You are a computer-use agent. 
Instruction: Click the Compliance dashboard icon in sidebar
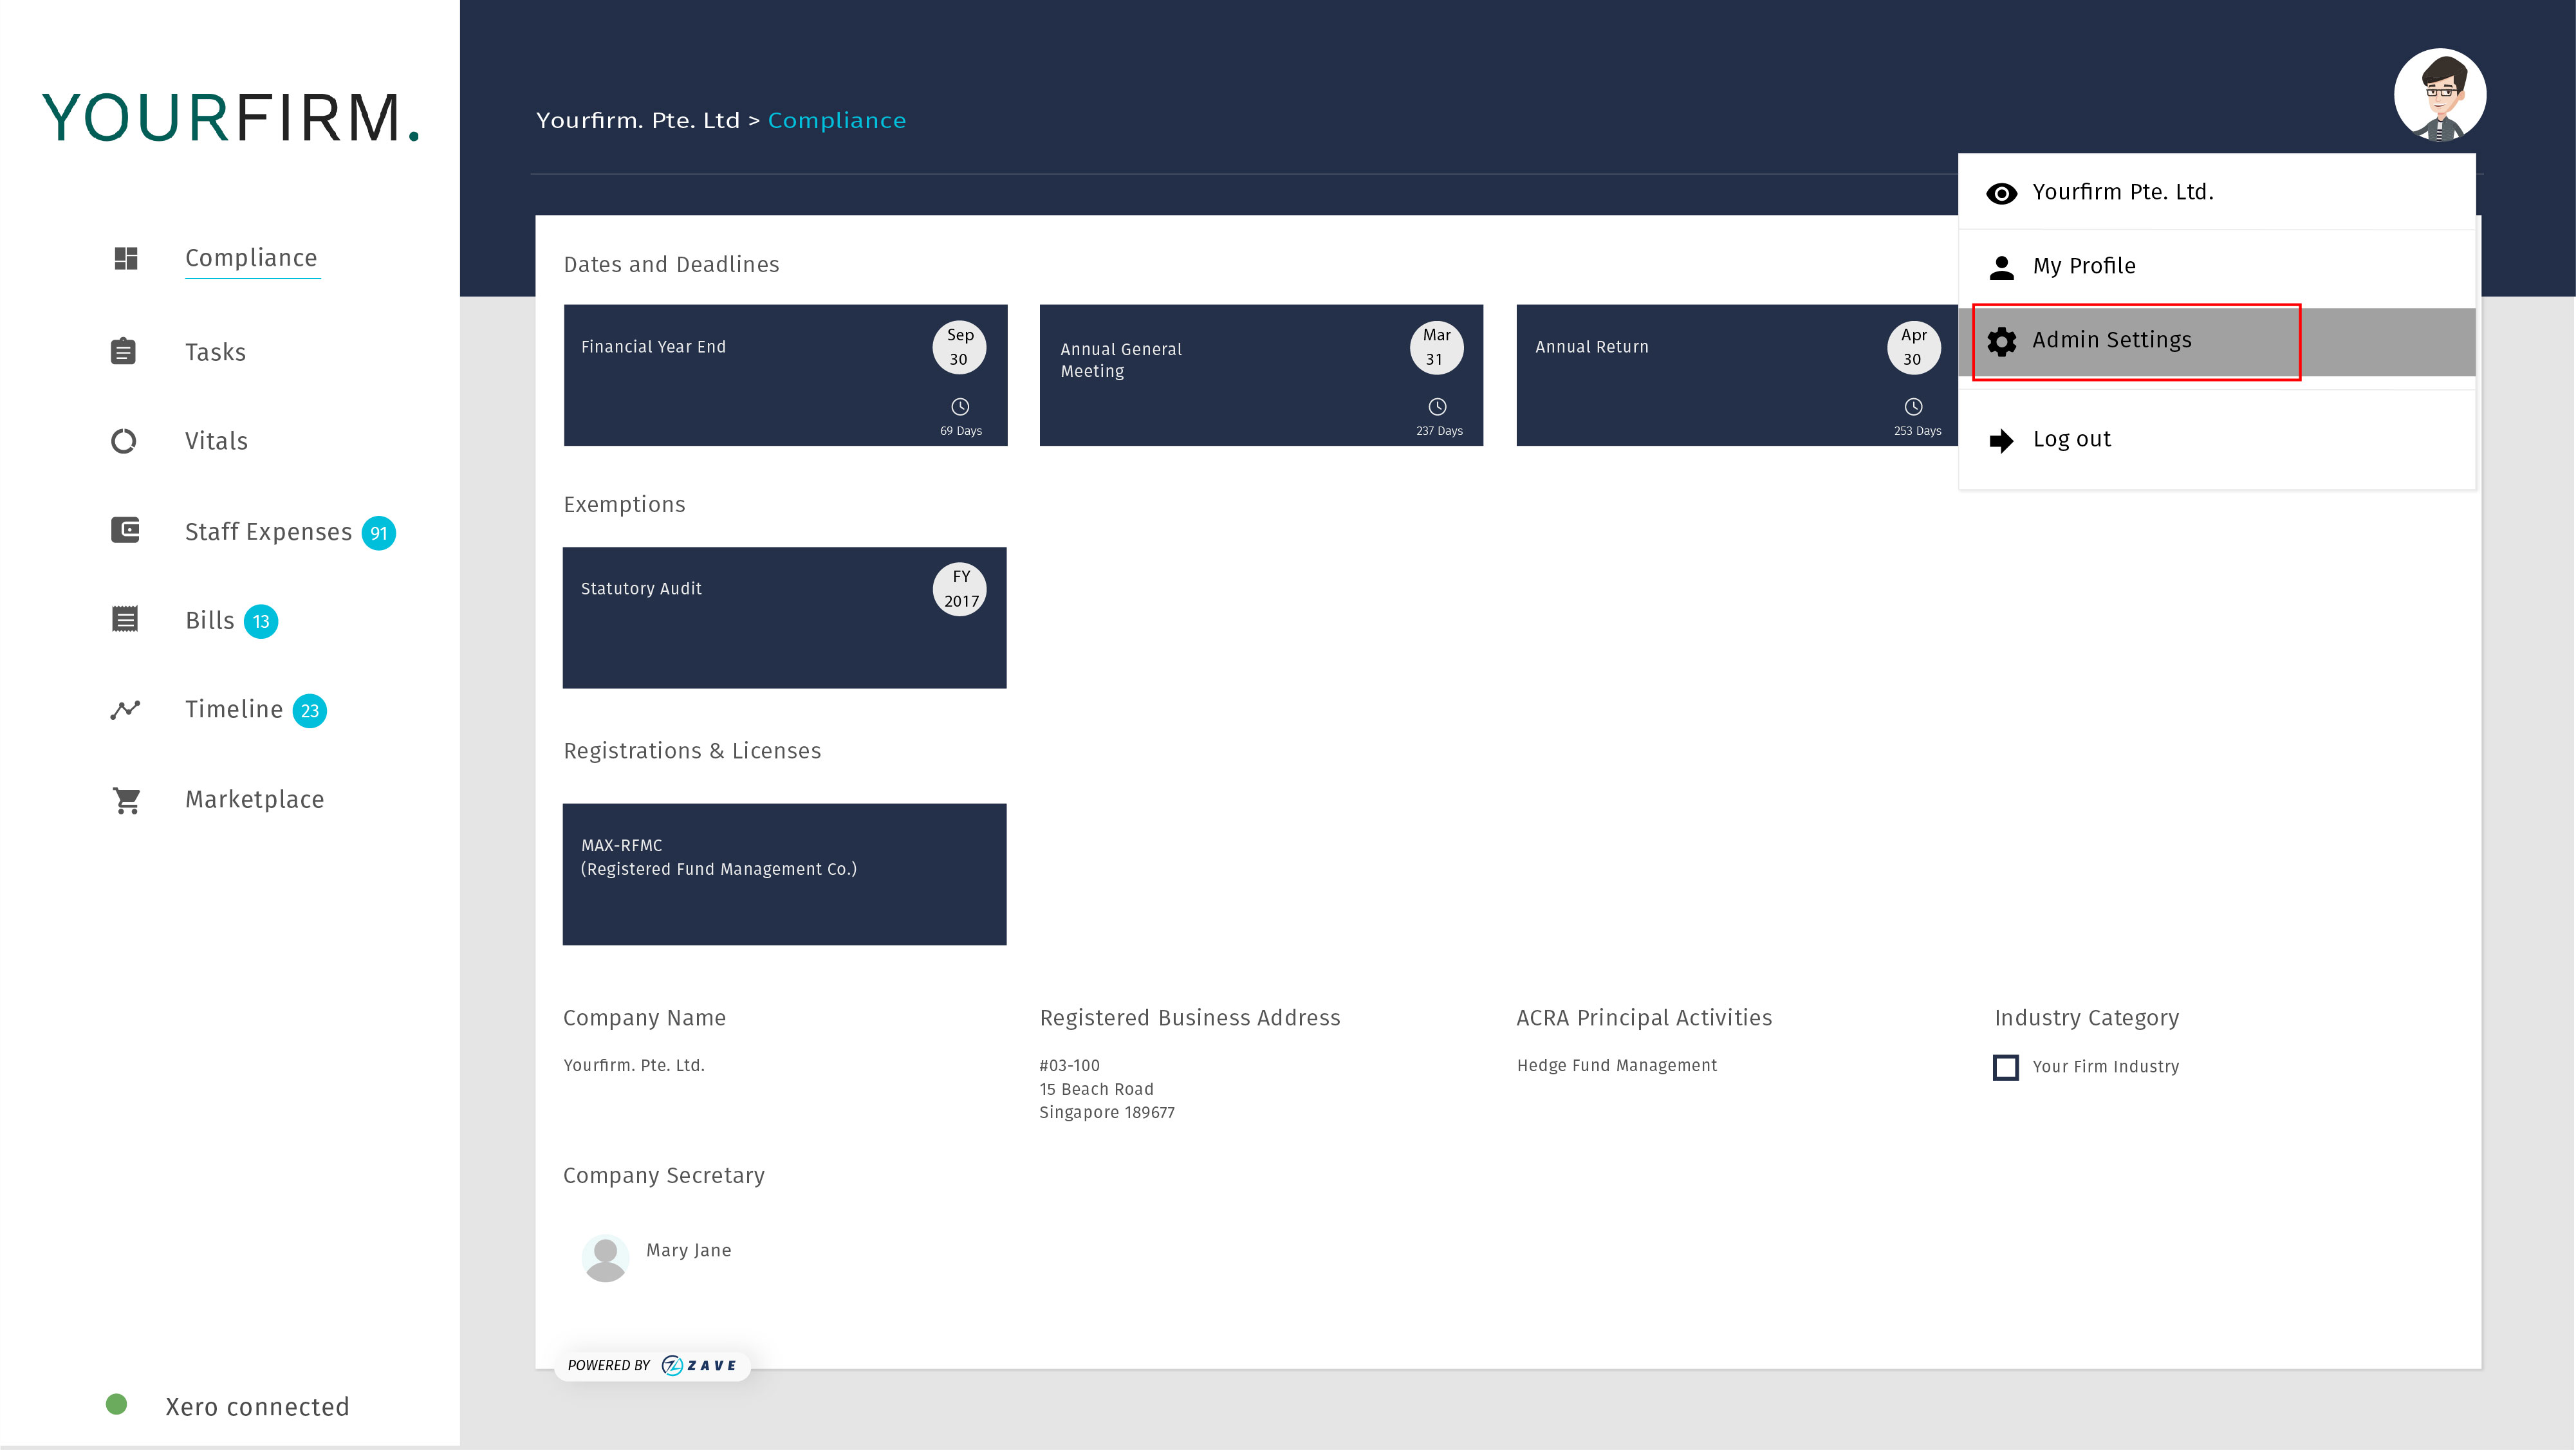[125, 258]
